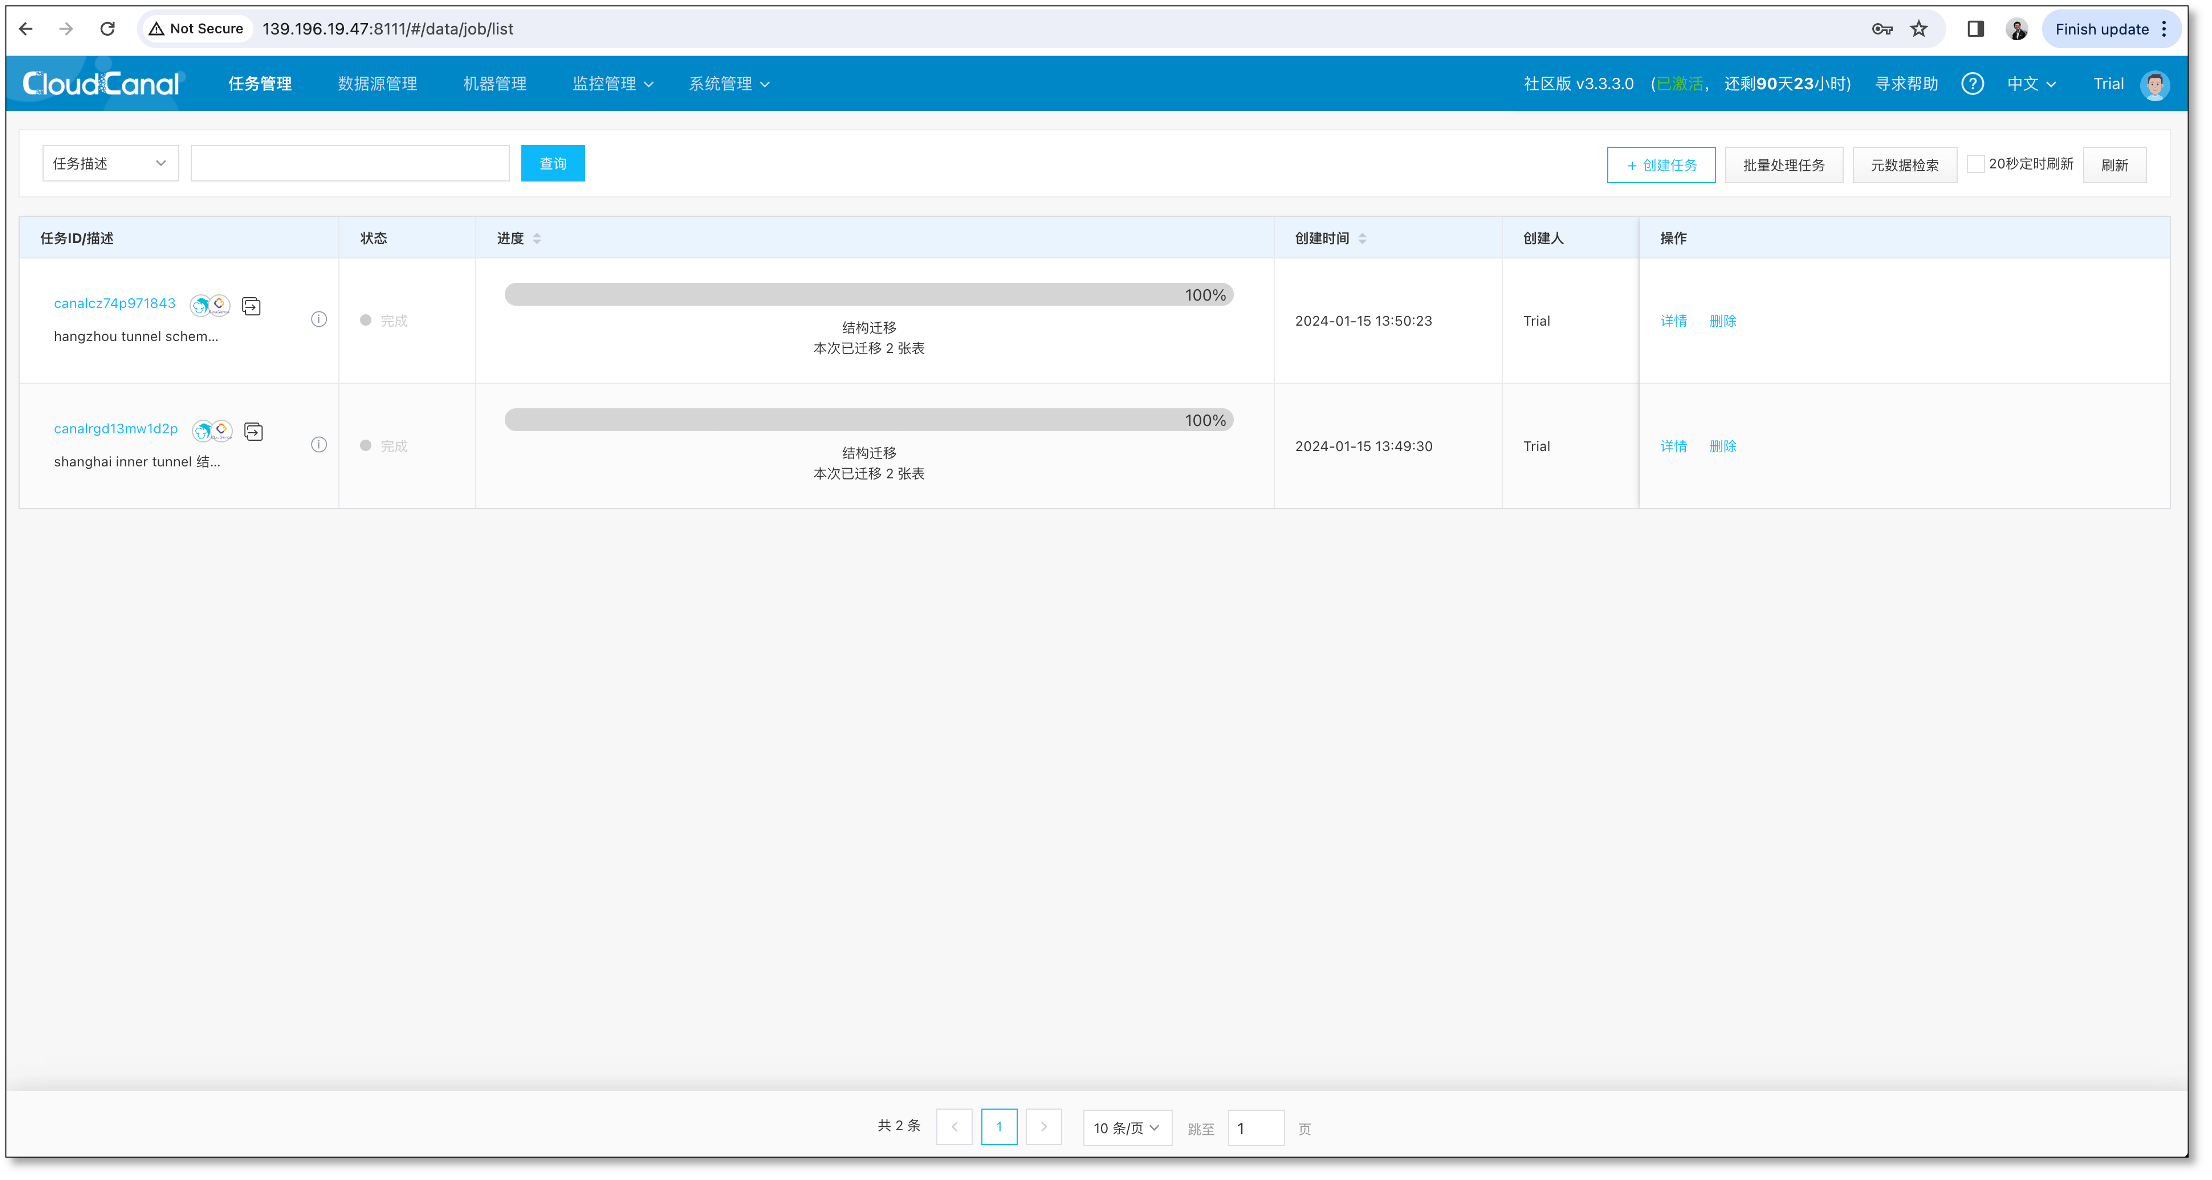Click 创建任务 button
This screenshot has height=1180, width=2212.
tap(1660, 165)
